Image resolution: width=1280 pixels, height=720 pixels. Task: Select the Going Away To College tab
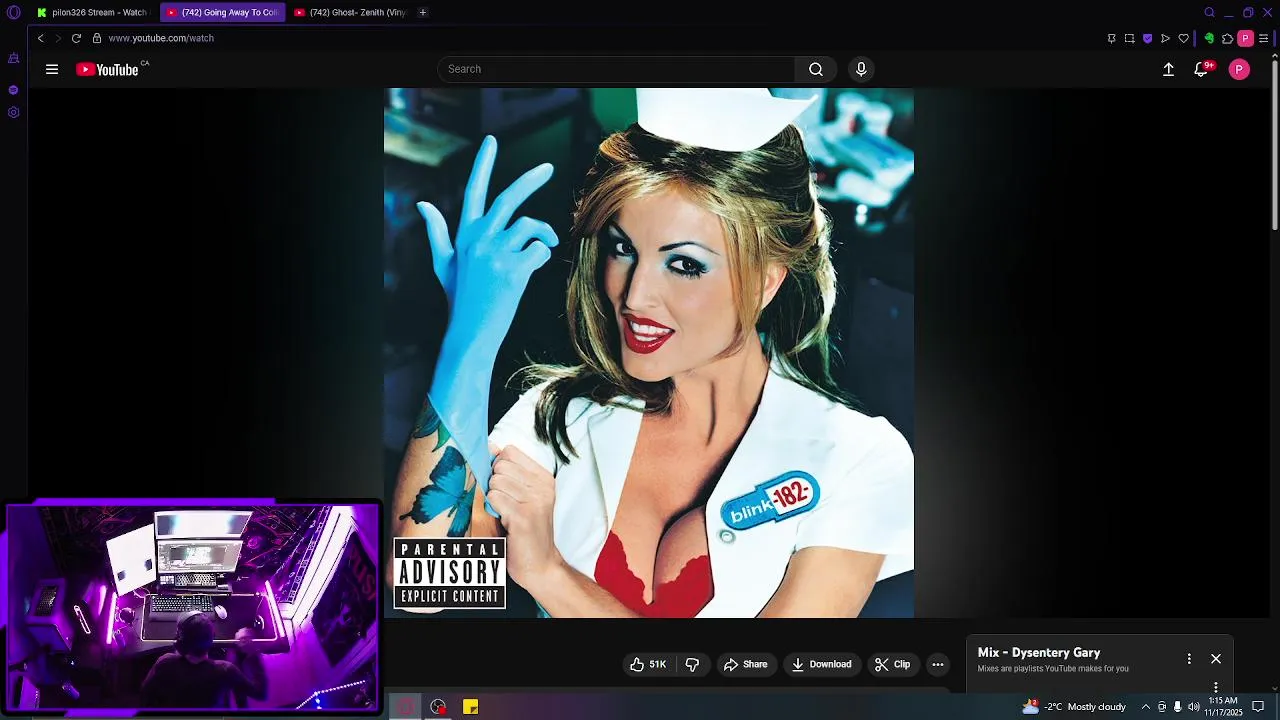222,12
